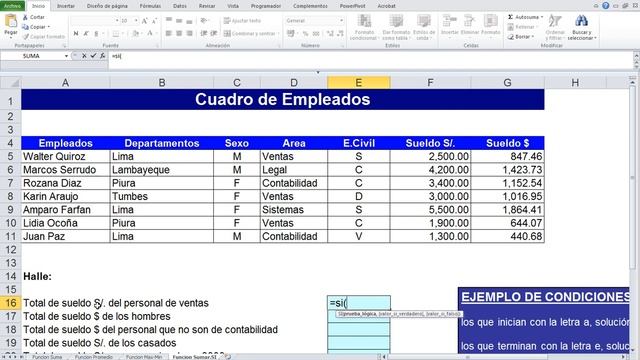The image size is (640, 360).
Task: Select column header F
Action: [430, 83]
